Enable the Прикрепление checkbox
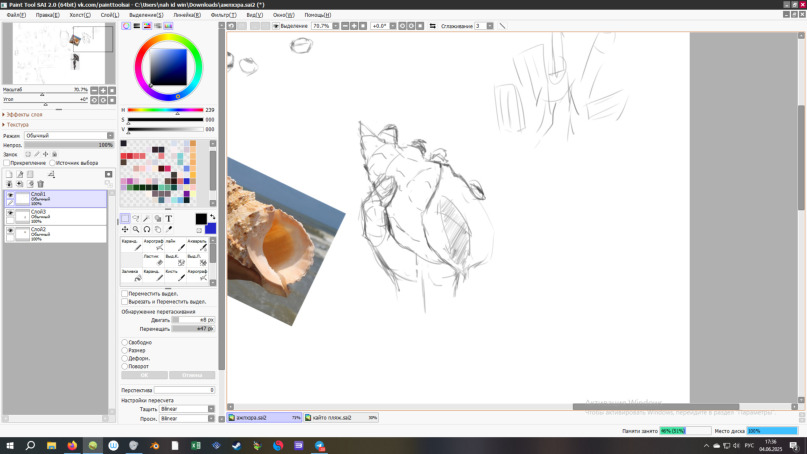The image size is (807, 454). pyautogui.click(x=8, y=163)
